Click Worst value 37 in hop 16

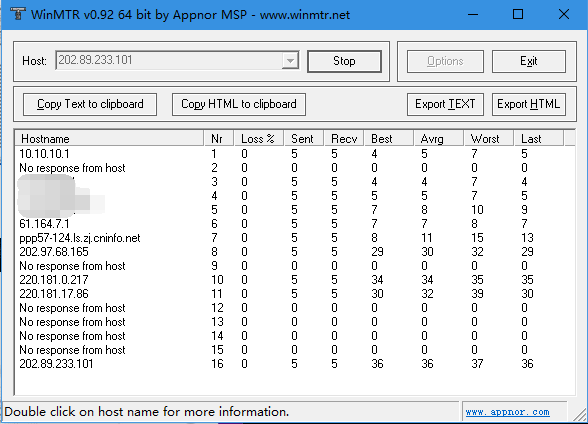pyautogui.click(x=477, y=364)
